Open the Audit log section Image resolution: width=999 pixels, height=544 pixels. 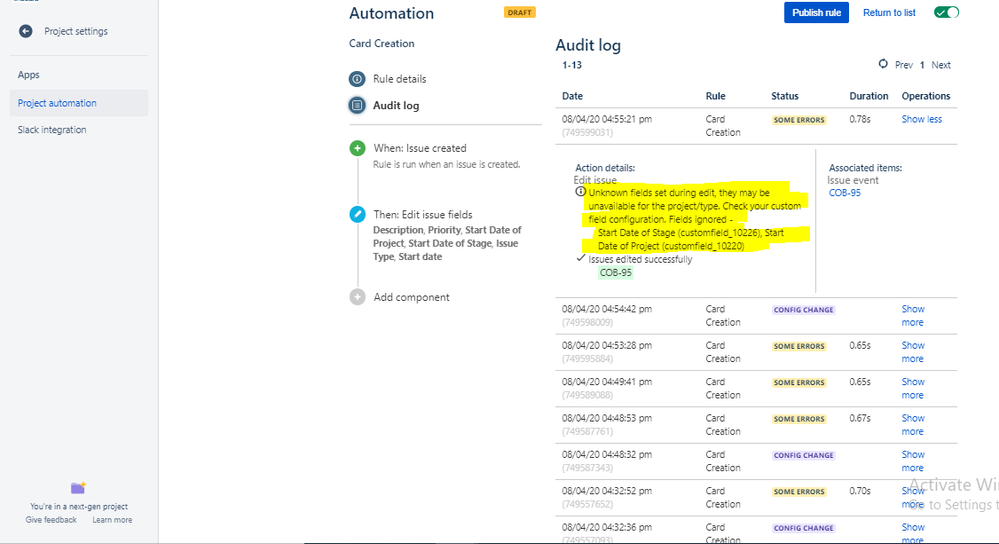pyautogui.click(x=396, y=106)
